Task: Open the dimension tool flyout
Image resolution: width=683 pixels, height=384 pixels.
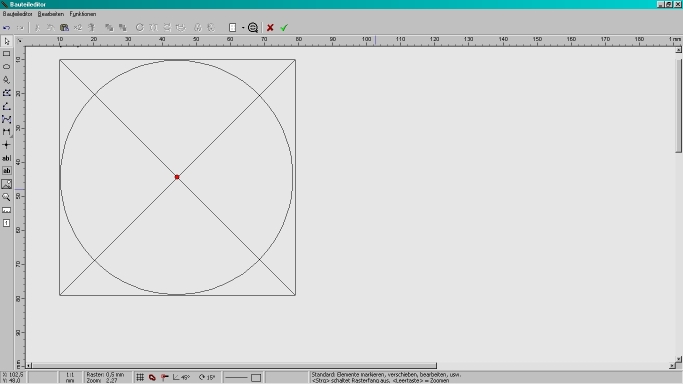Action: tap(7, 132)
